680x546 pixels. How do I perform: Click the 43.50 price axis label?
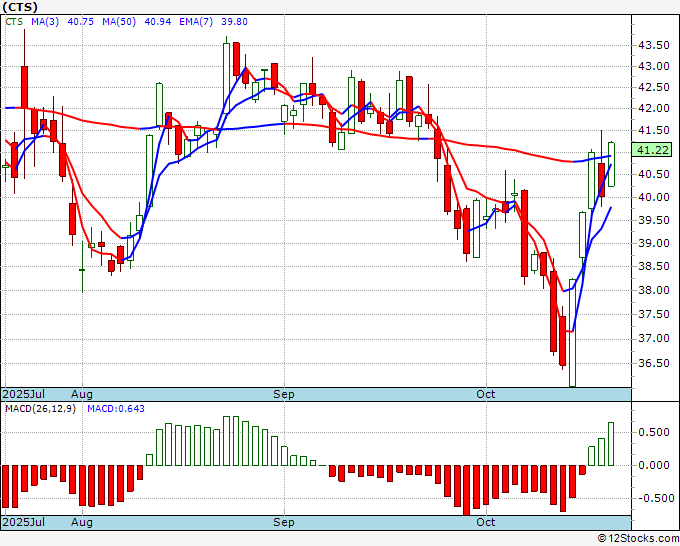click(654, 45)
